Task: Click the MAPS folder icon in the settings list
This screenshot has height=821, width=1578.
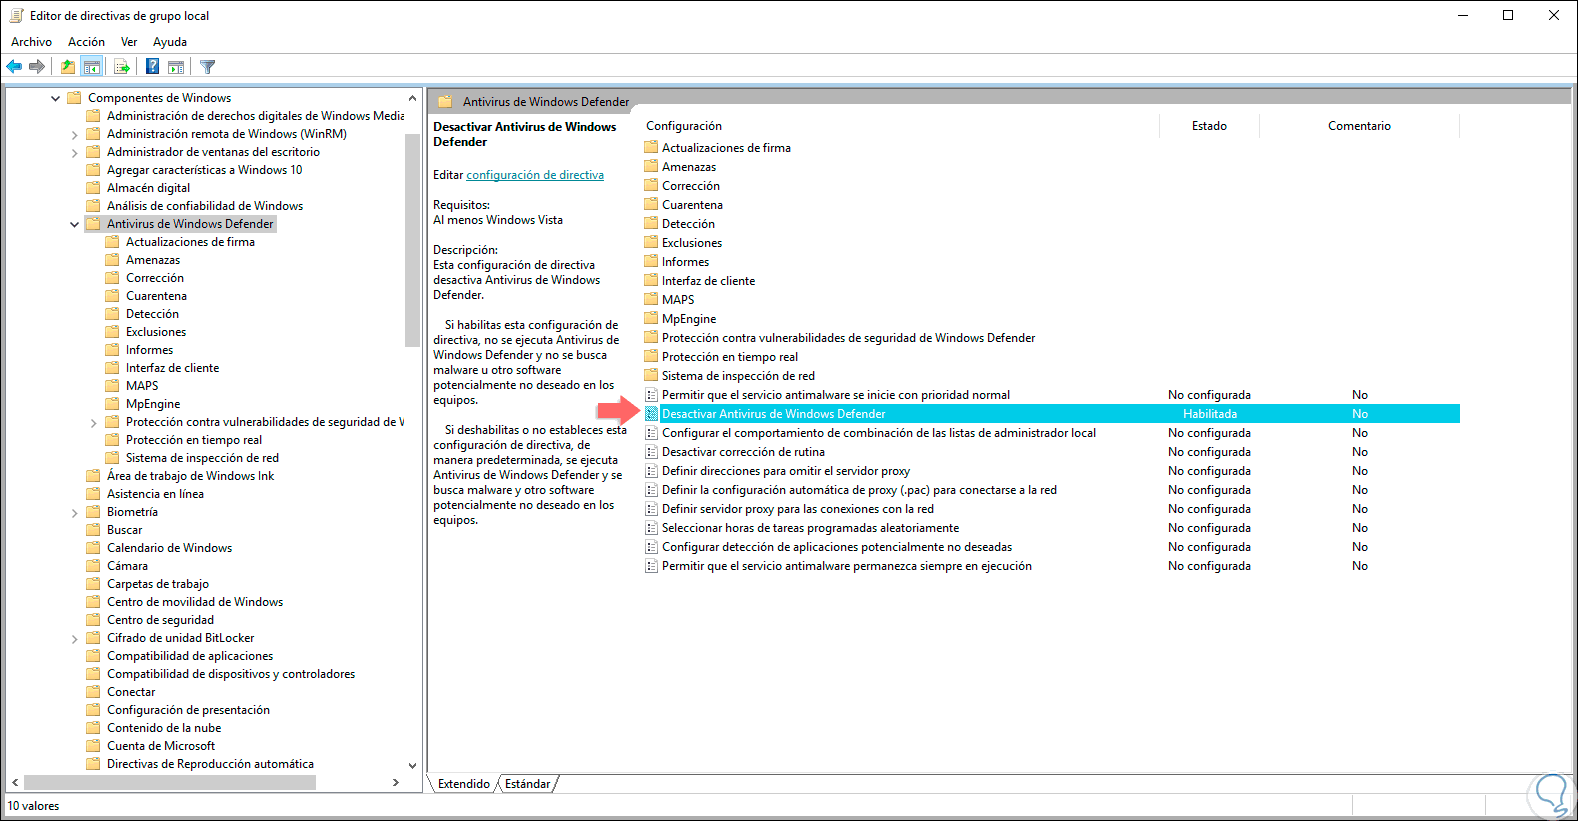Action: (651, 299)
